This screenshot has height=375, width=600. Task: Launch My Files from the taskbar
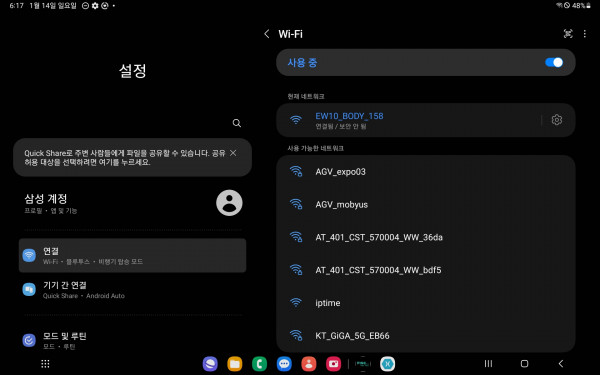235,364
